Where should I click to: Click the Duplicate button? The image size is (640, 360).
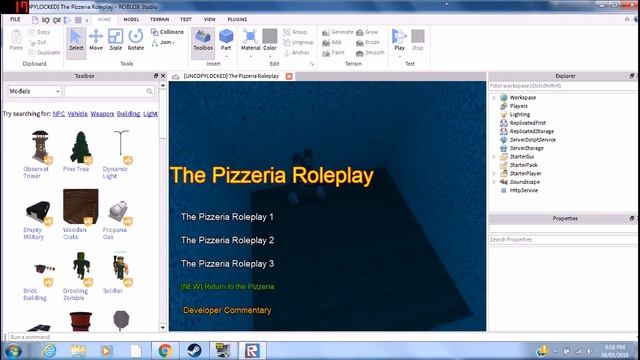coord(44,53)
